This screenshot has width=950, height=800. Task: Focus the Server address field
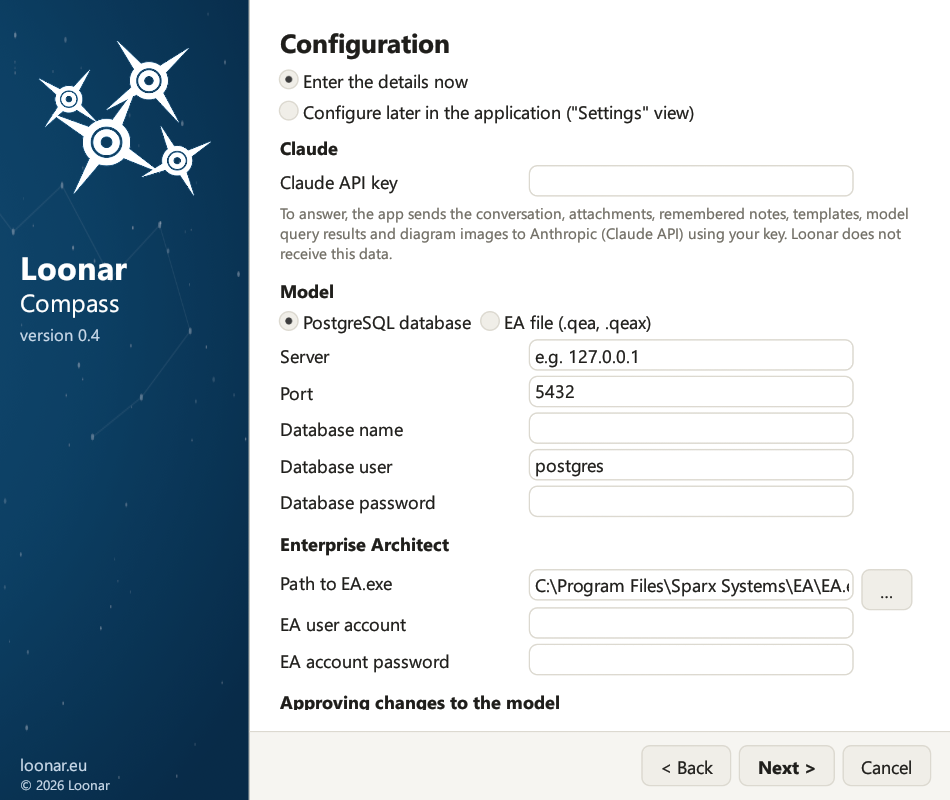691,356
